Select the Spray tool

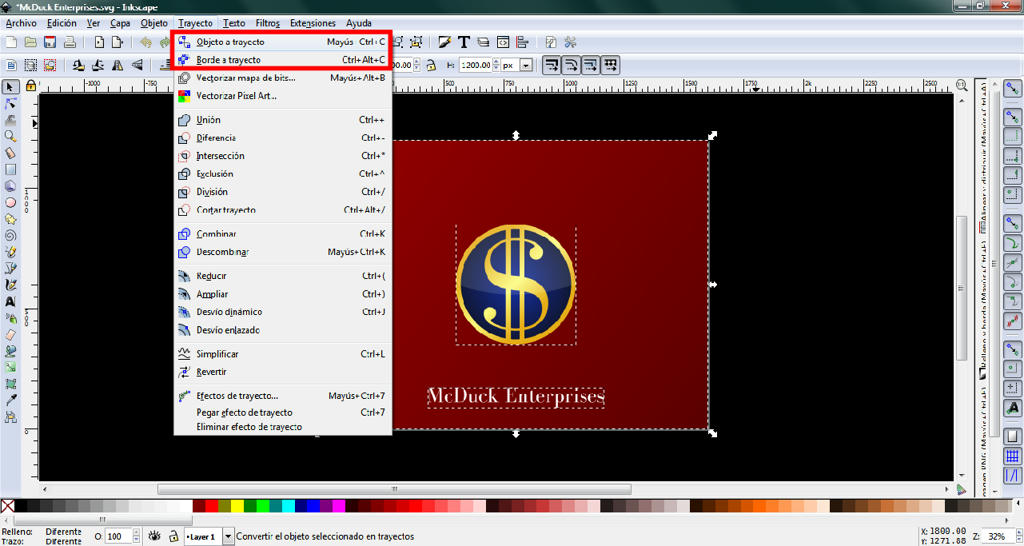10,318
